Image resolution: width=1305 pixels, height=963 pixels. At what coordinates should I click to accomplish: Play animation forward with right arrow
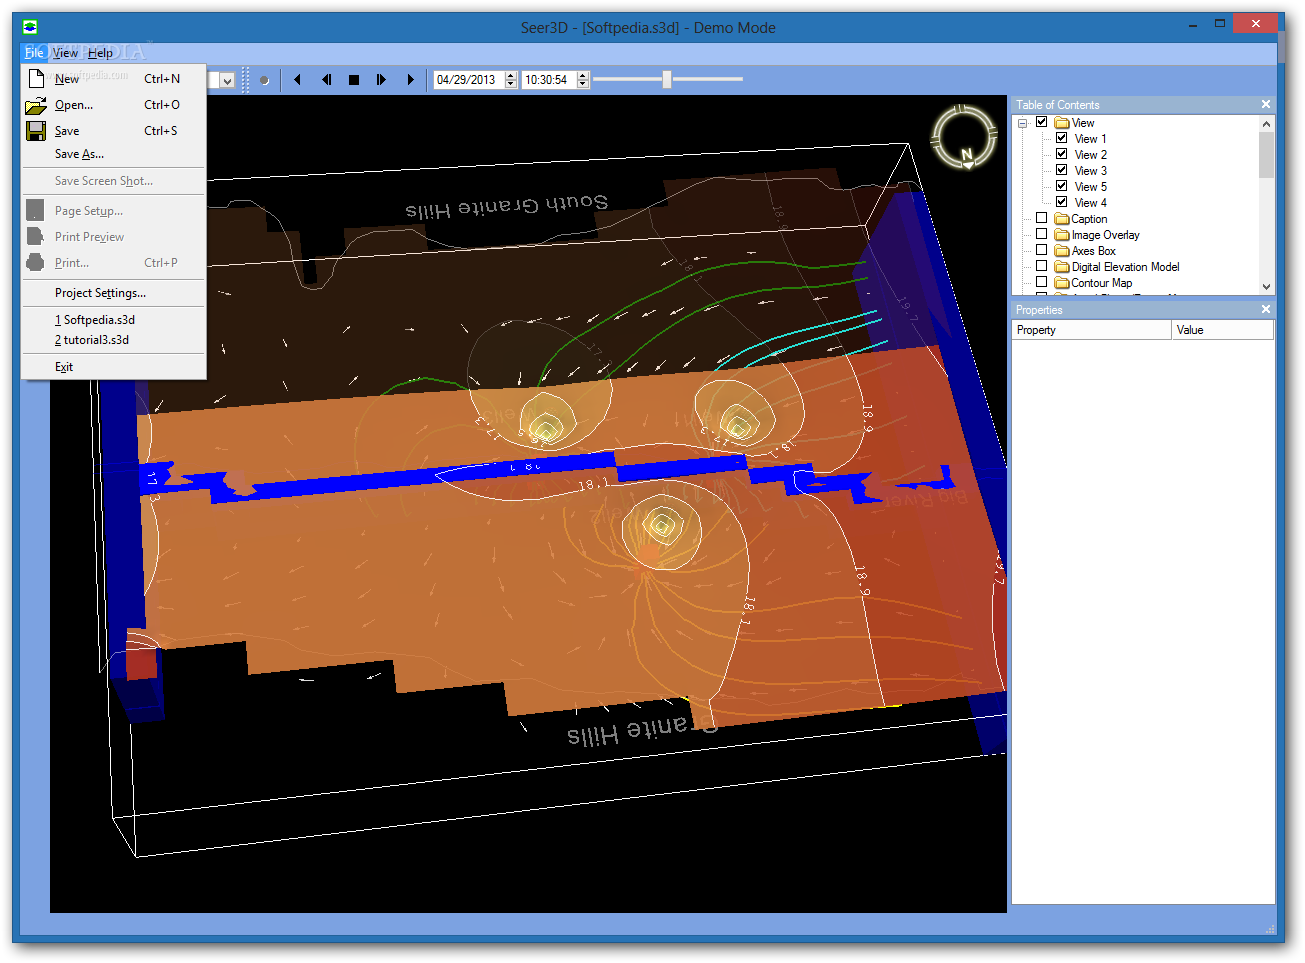pos(410,80)
